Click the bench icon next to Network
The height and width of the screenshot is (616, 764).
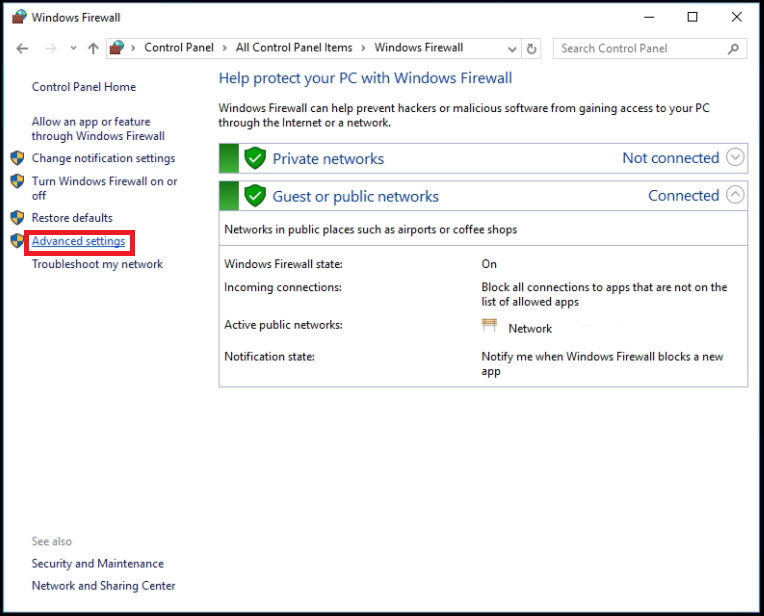pyautogui.click(x=489, y=326)
